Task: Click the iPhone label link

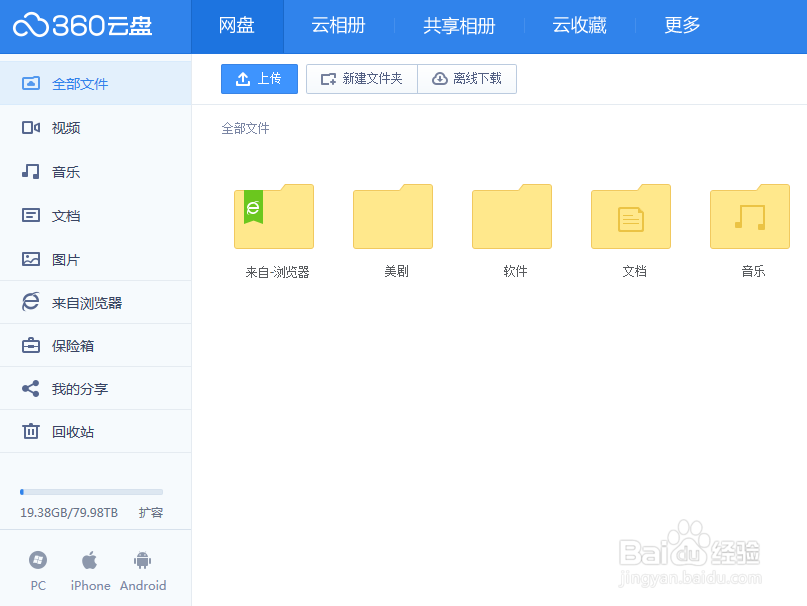Action: [x=91, y=586]
